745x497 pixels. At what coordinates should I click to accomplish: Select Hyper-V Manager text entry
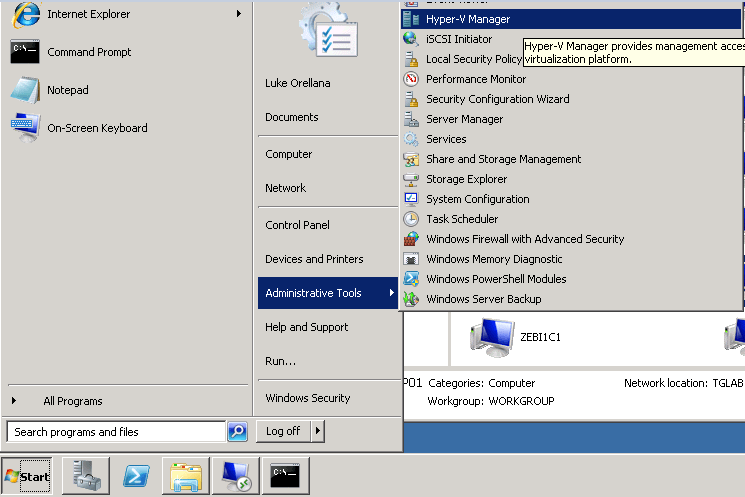coord(468,19)
